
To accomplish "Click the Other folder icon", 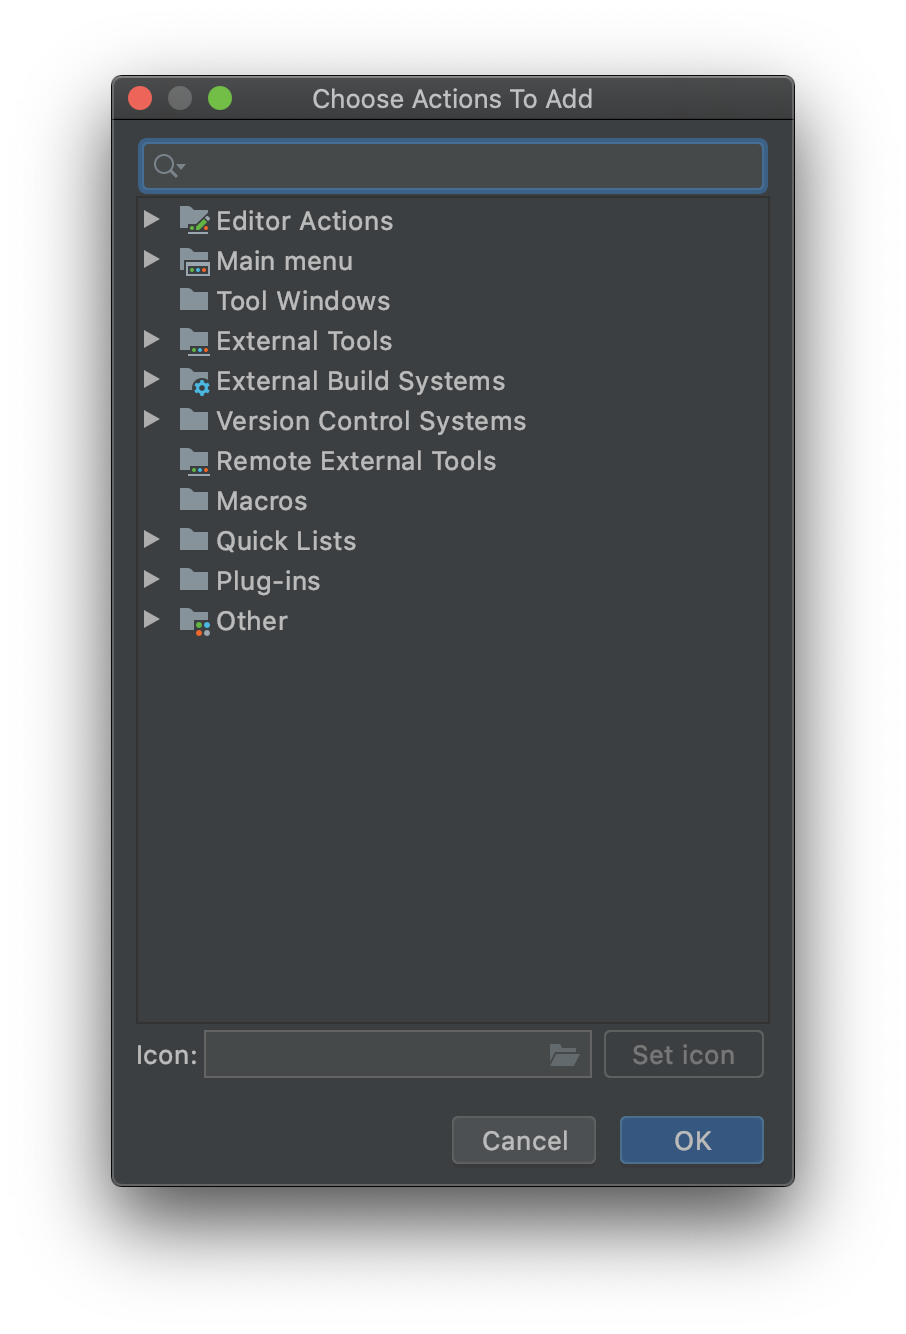I will click(194, 621).
